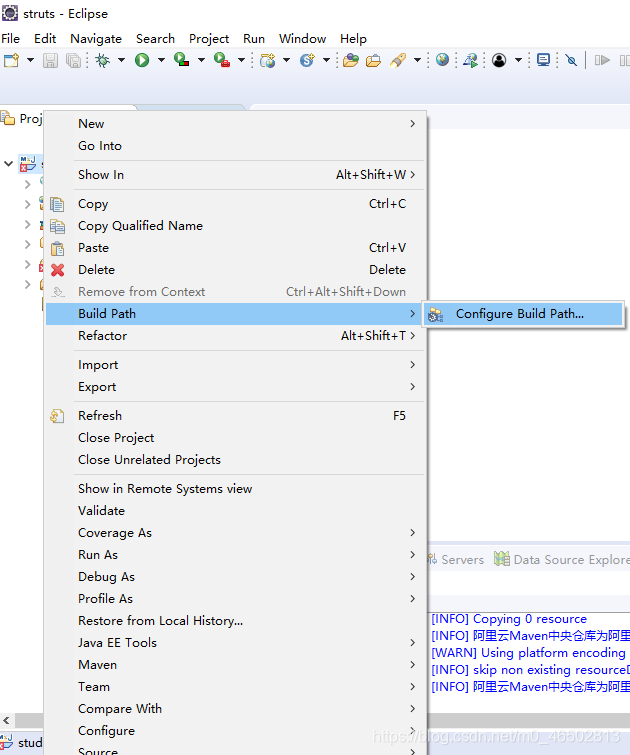Click the New wizard toolbar icon
Viewport: 630px width, 755px height.
11,60
